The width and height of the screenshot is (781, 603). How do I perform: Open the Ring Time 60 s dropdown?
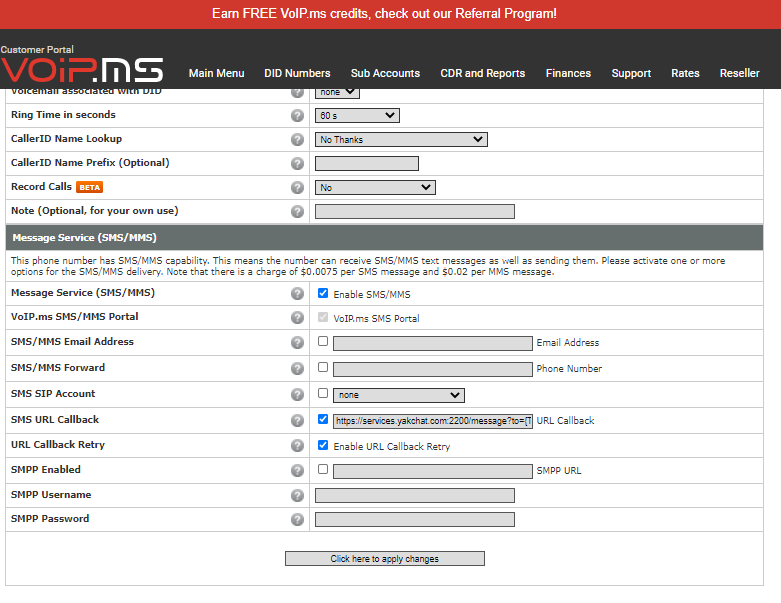coord(357,116)
